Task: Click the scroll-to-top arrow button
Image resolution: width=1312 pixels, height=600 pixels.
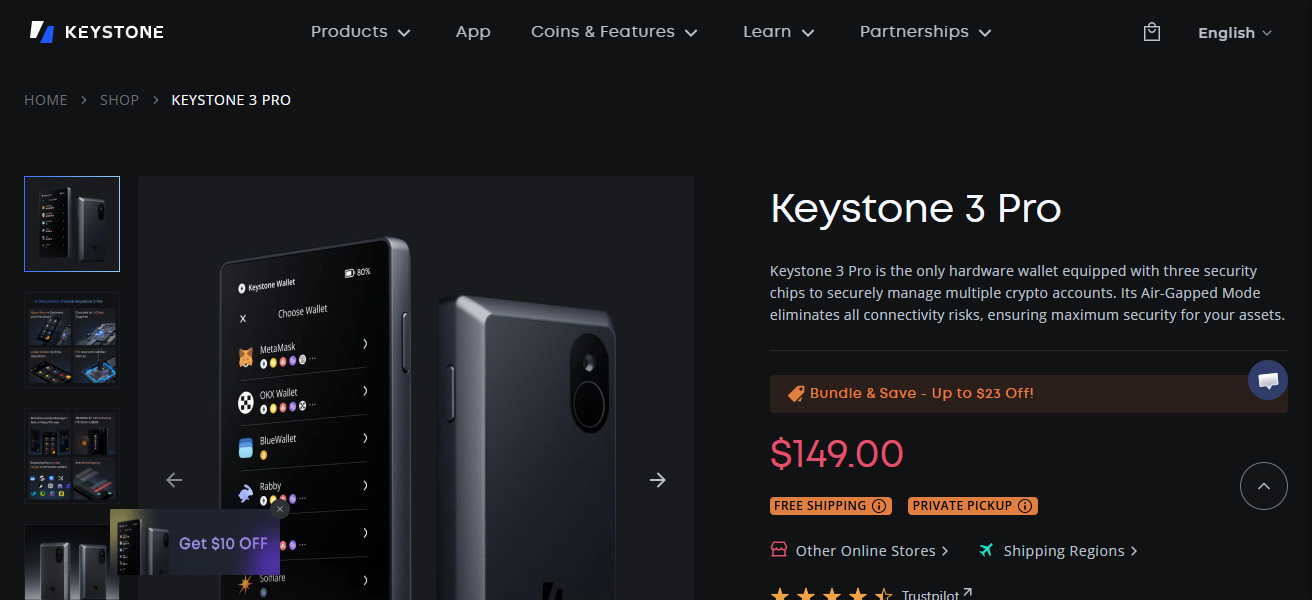Action: click(1264, 486)
